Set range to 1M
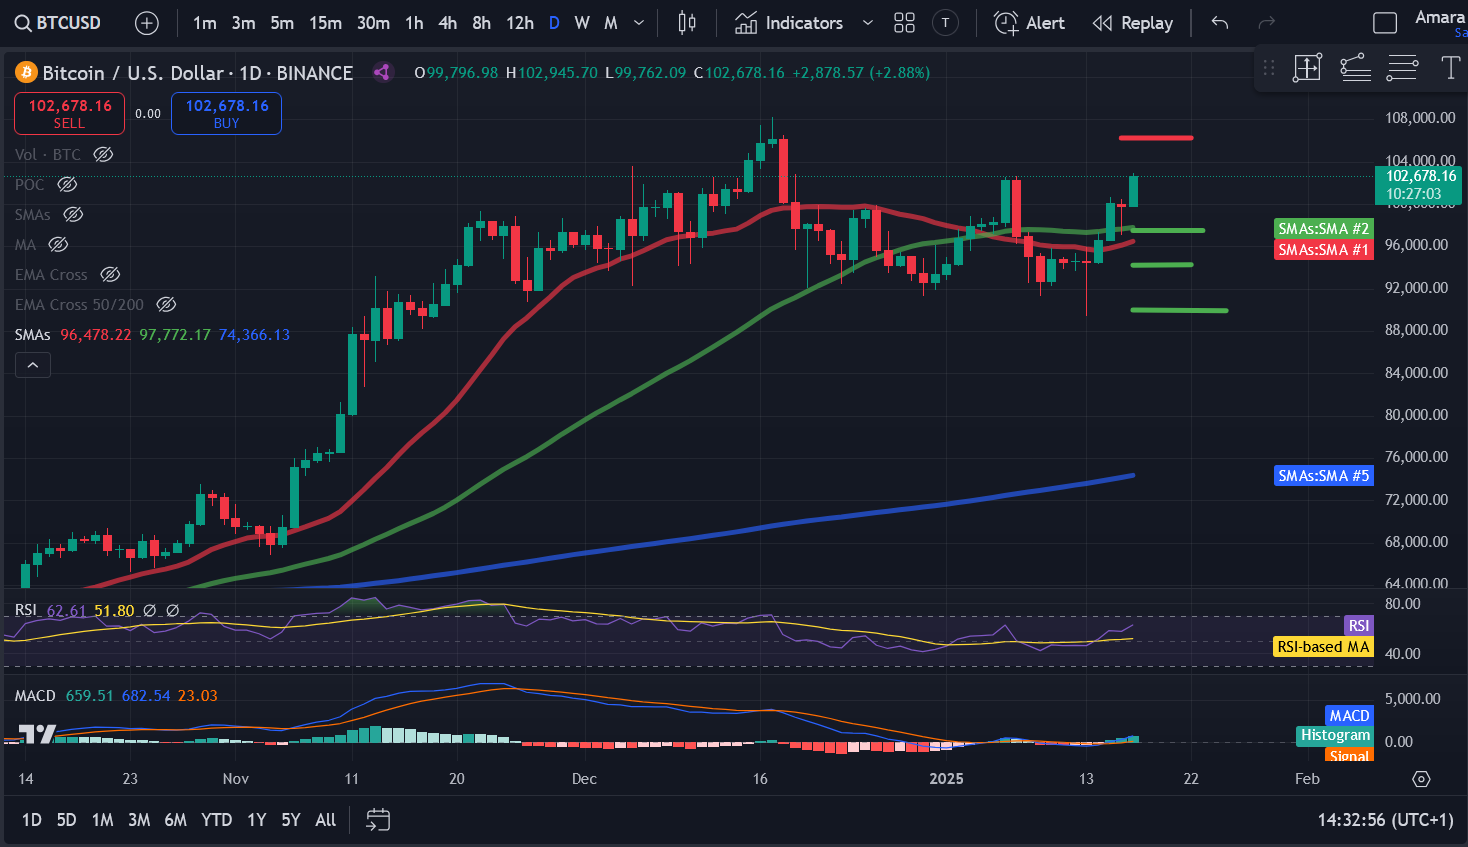The height and width of the screenshot is (847, 1468). 102,820
